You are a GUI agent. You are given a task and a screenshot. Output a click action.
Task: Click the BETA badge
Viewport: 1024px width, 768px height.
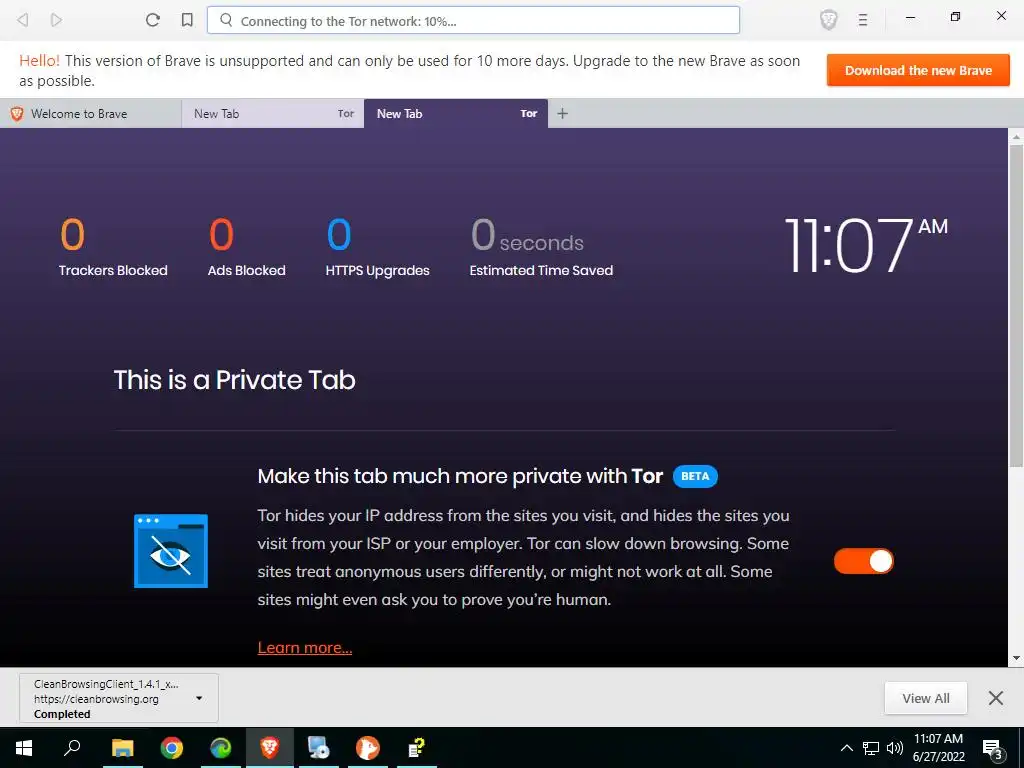point(695,476)
